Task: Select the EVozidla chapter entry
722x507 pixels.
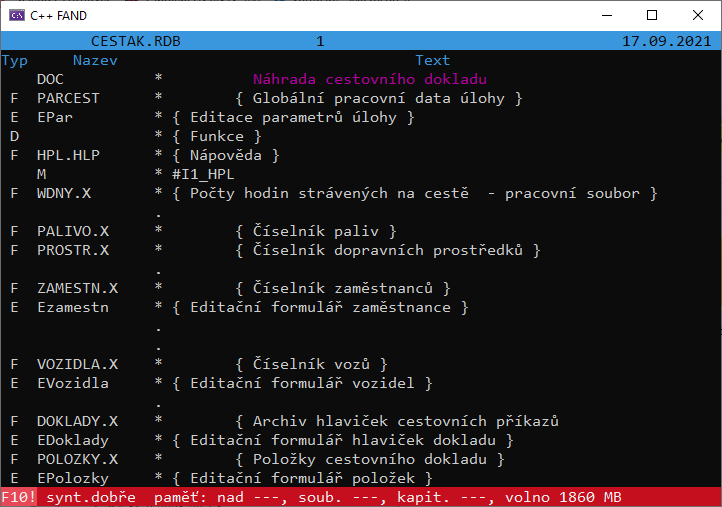Action: (x=74, y=383)
